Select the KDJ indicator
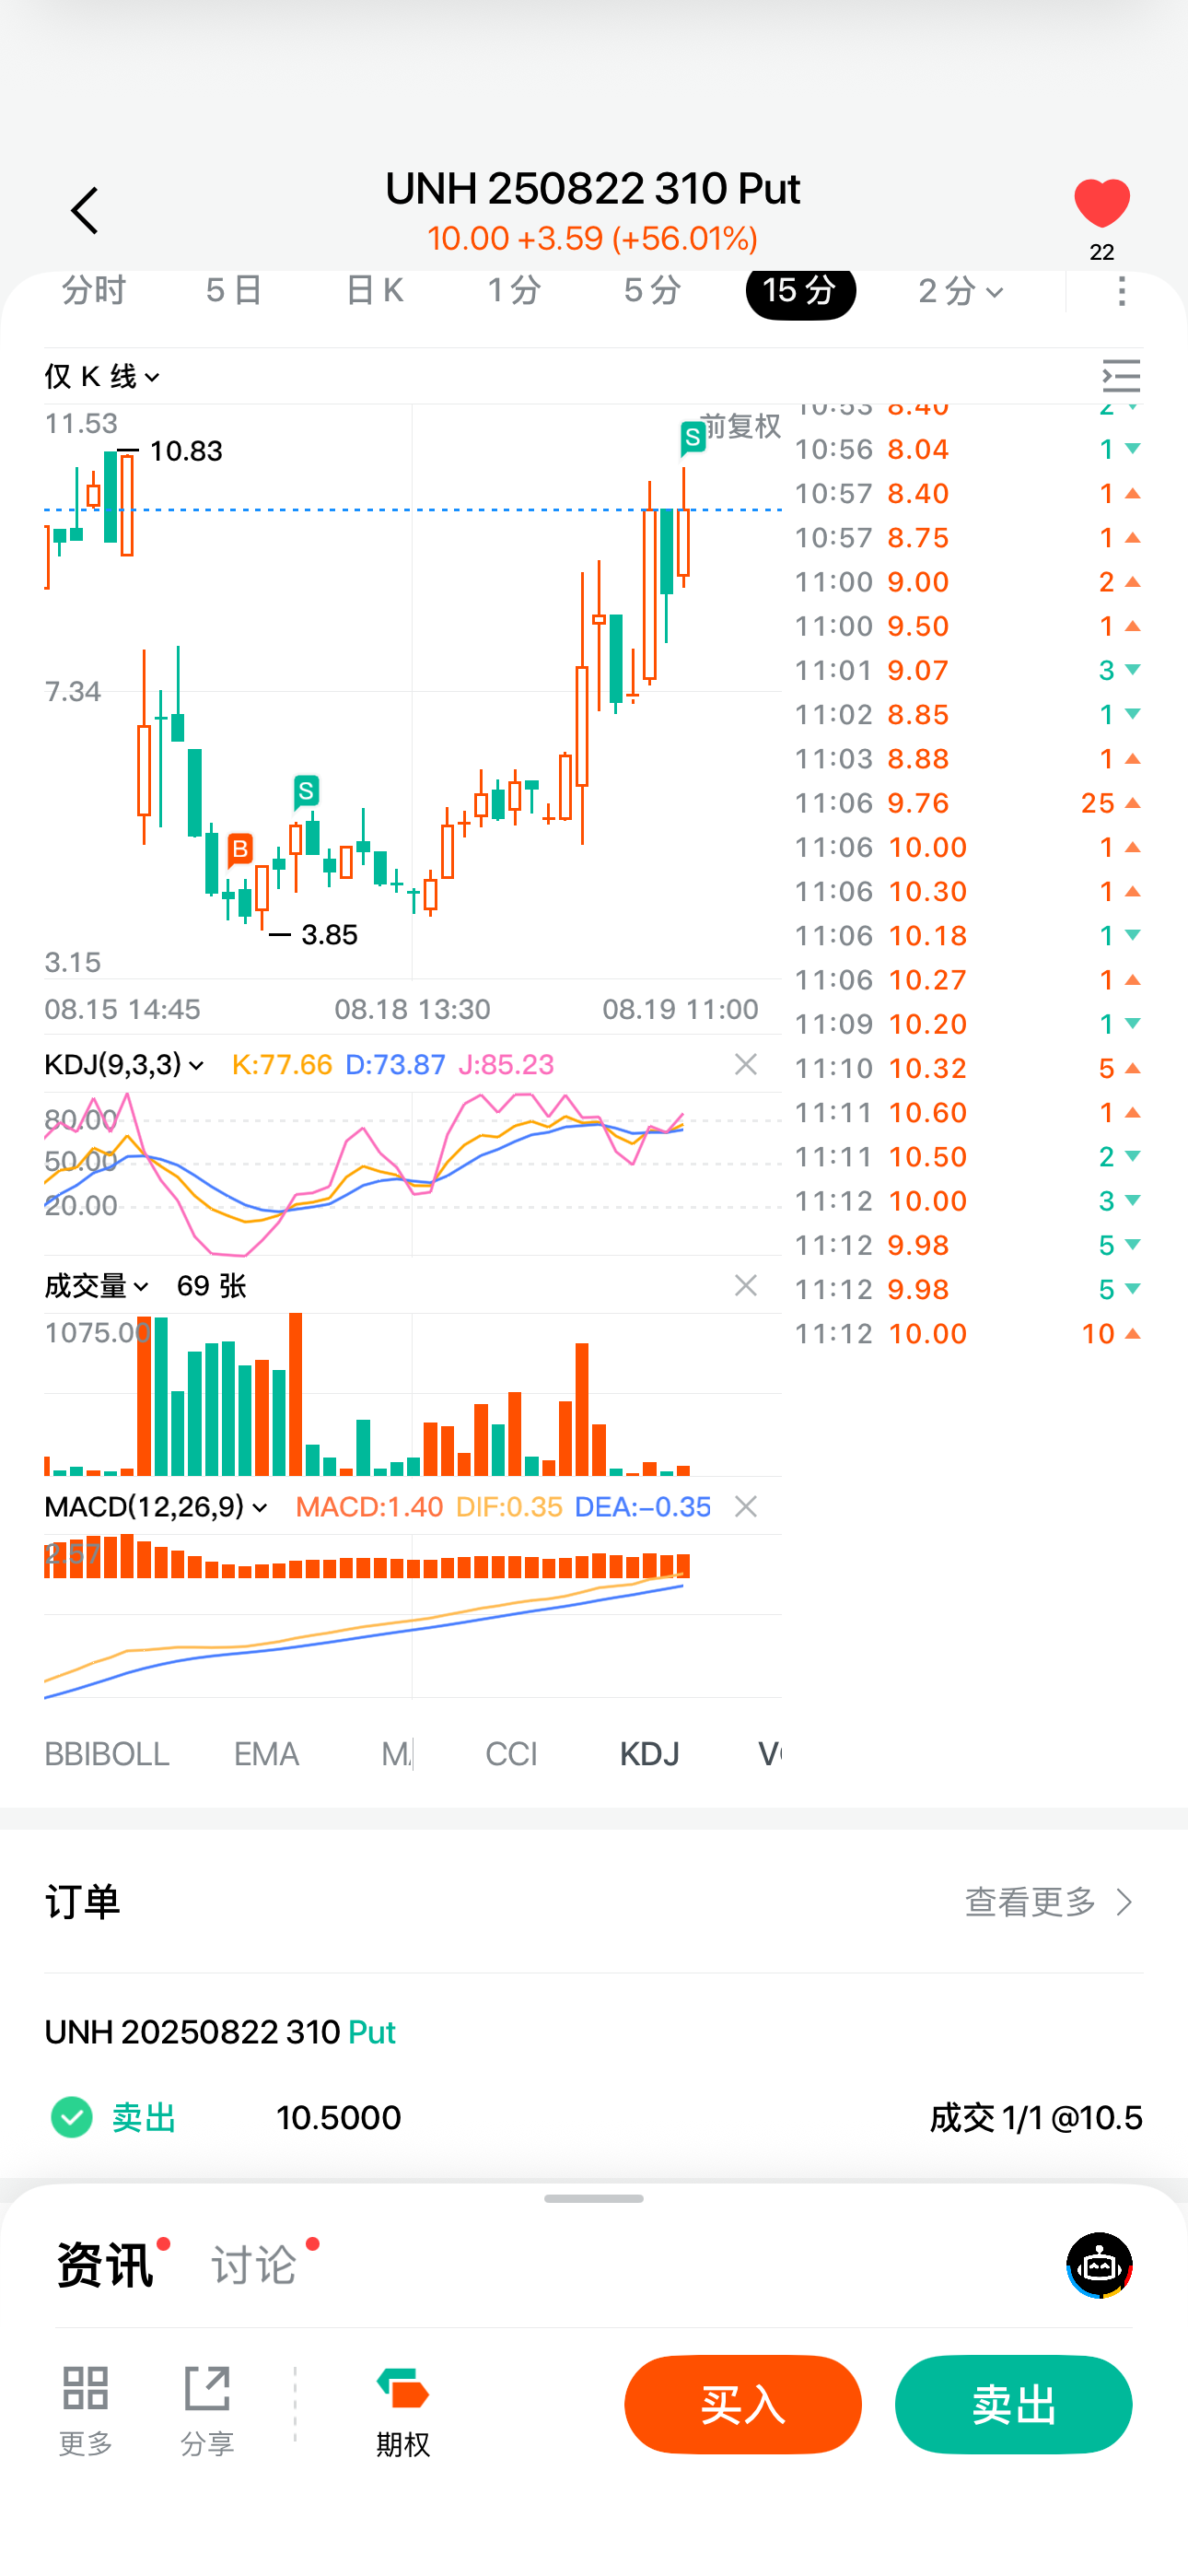The image size is (1188, 2576). (x=649, y=1753)
